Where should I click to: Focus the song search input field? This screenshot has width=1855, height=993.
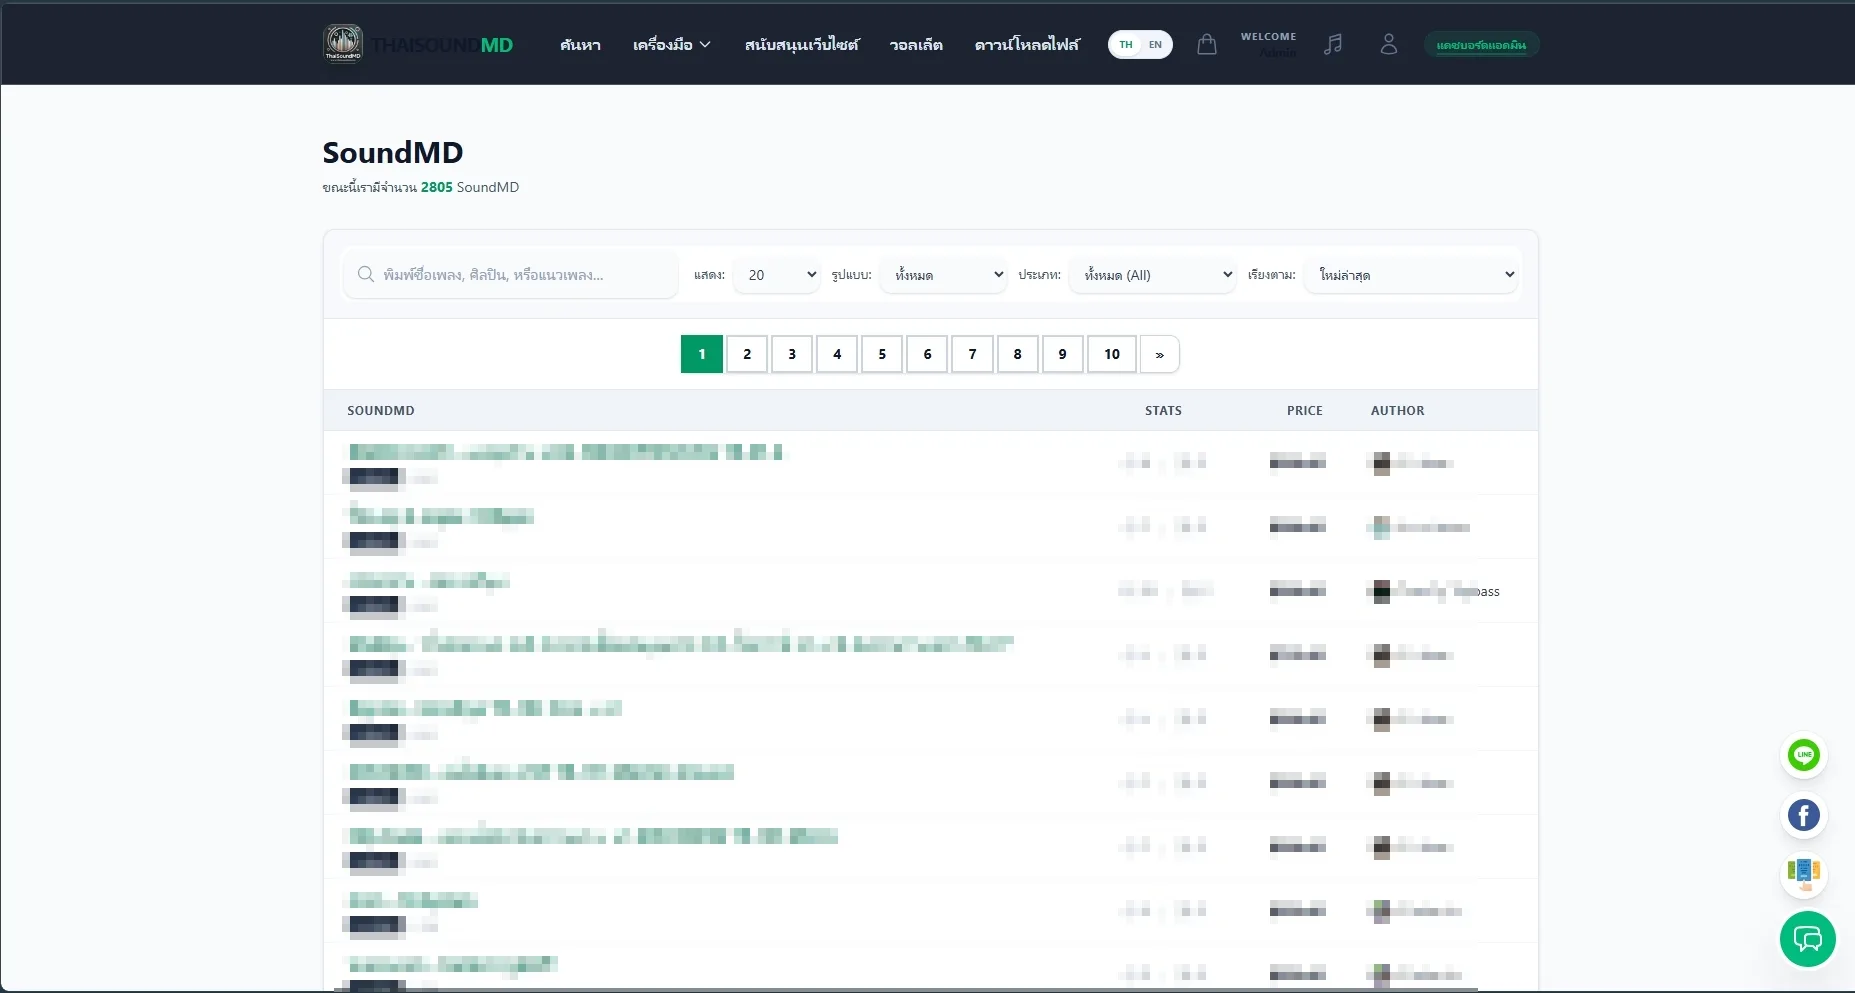pos(510,274)
